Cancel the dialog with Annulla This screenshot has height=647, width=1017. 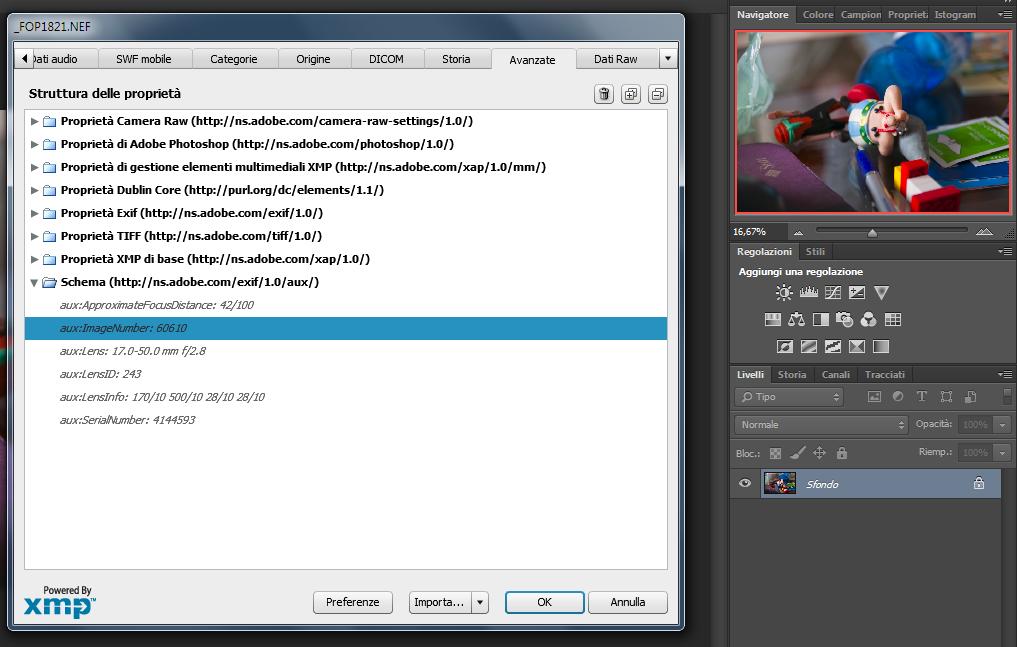627,602
